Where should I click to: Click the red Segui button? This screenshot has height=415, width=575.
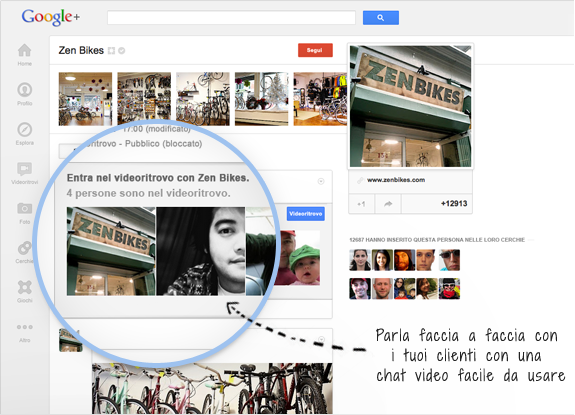point(315,50)
